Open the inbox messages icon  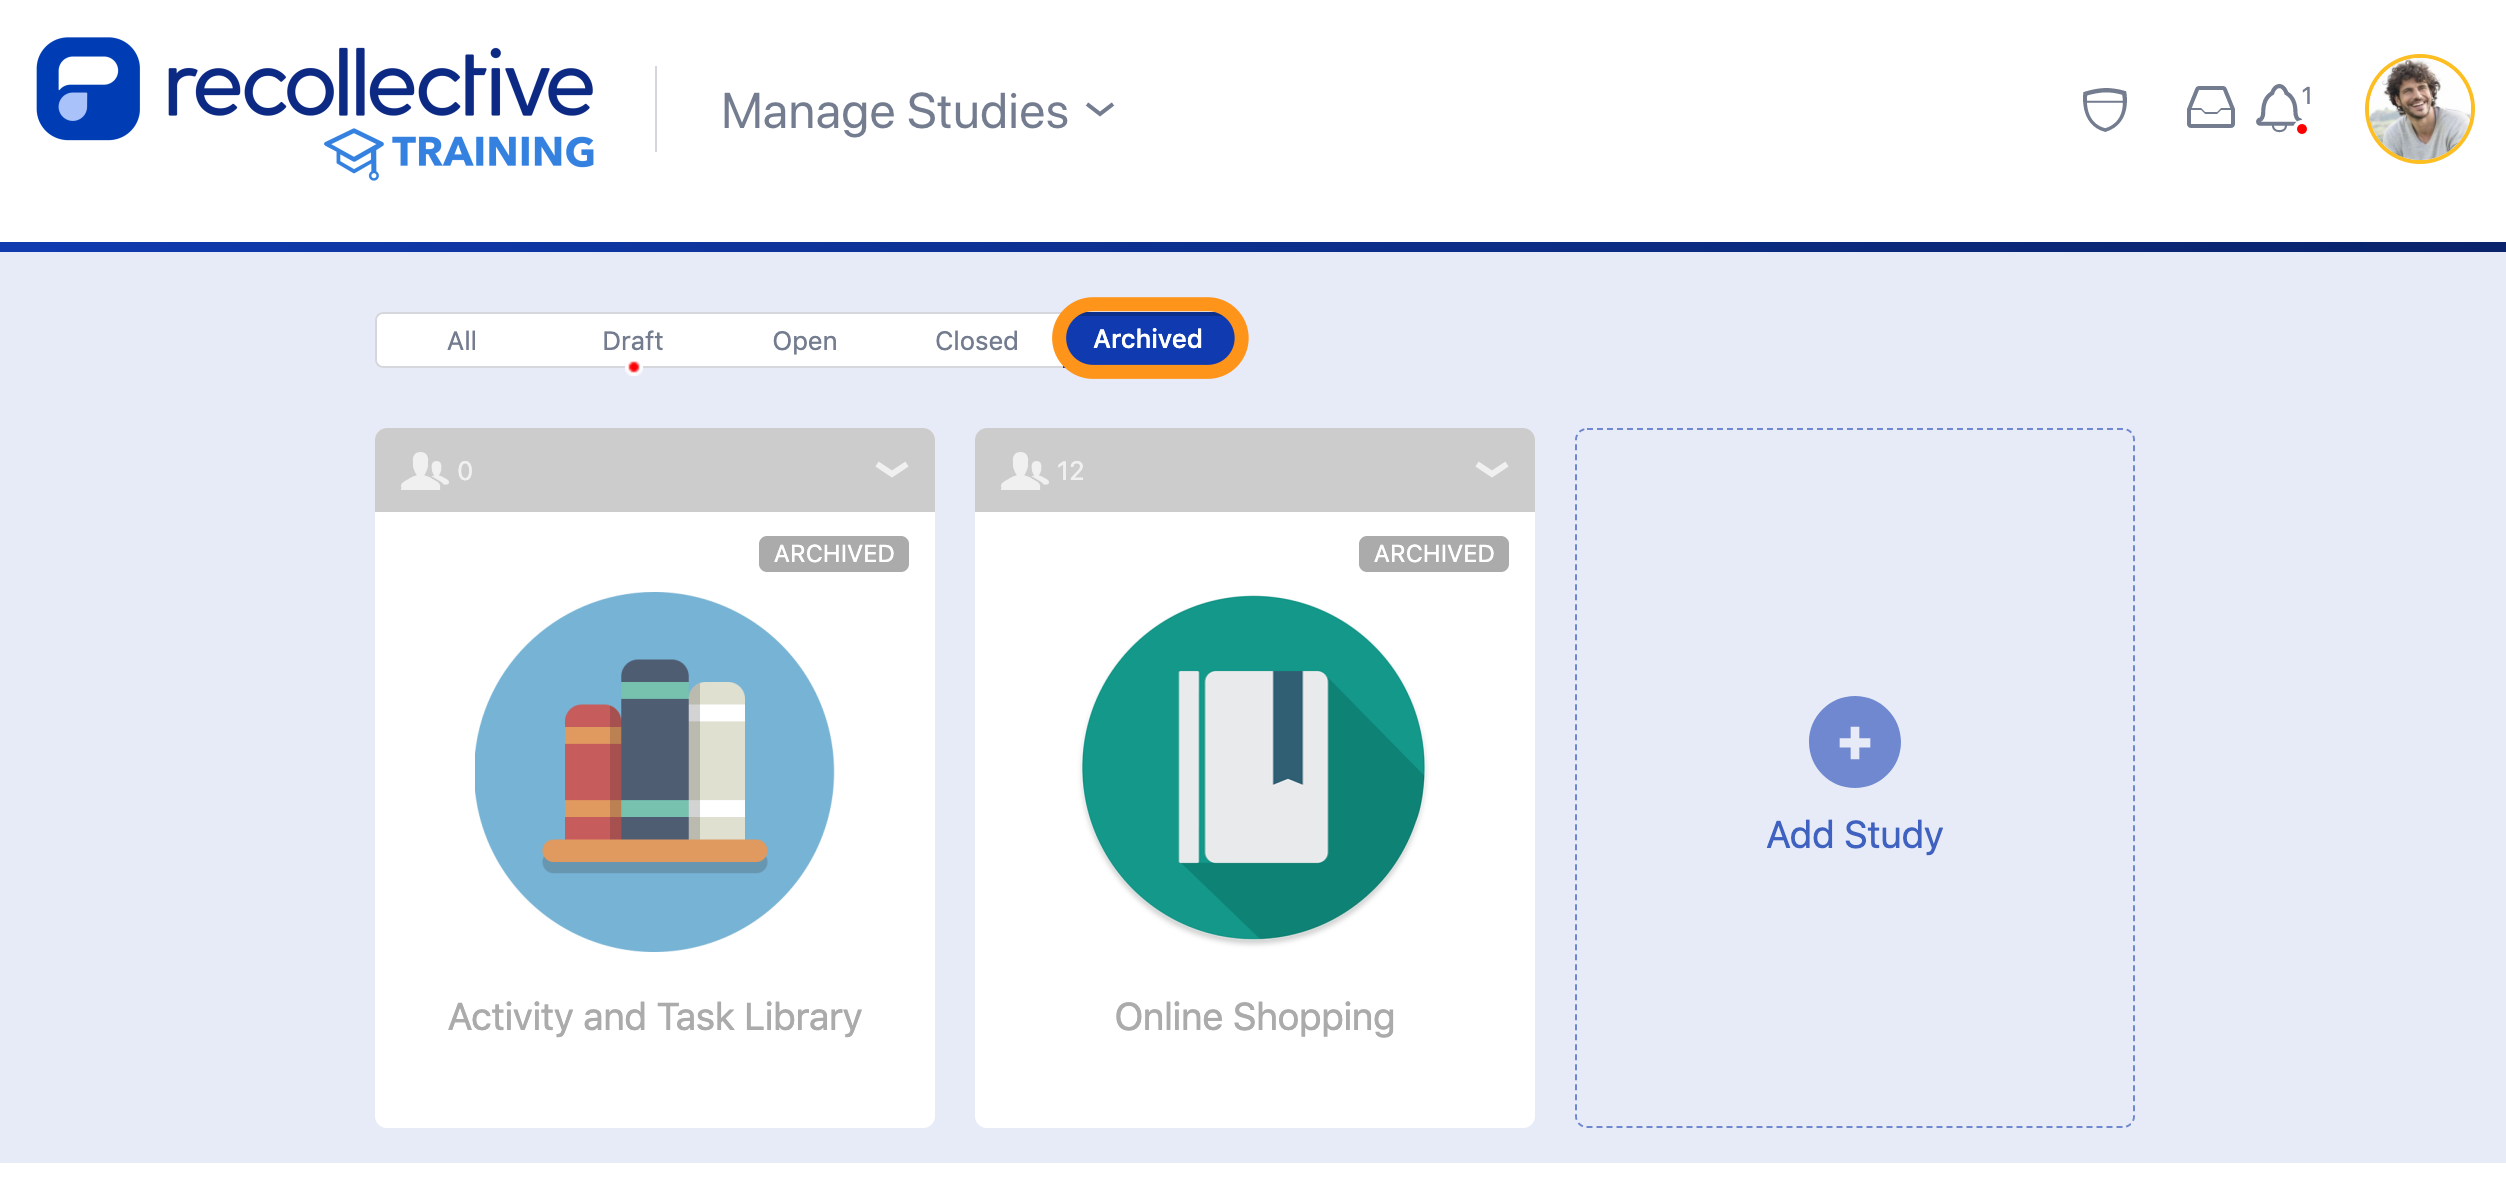click(2209, 108)
